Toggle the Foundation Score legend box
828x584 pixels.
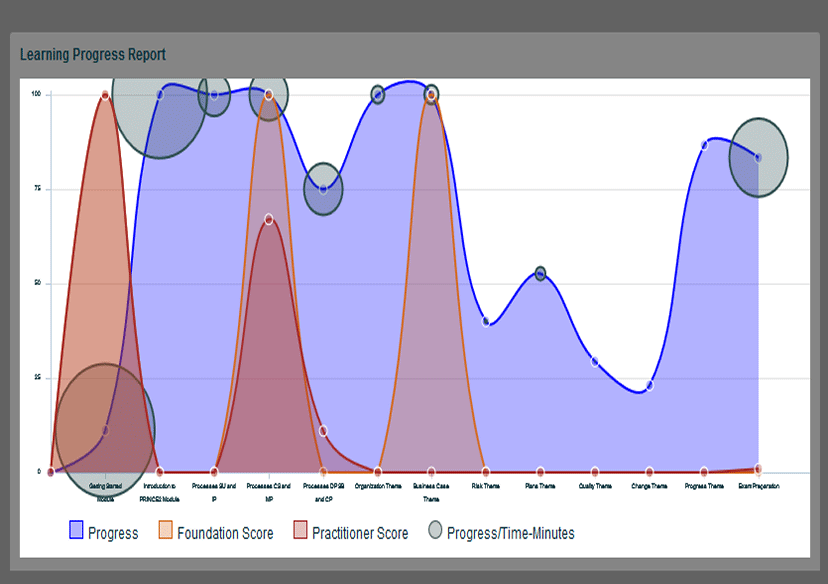pyautogui.click(x=165, y=532)
